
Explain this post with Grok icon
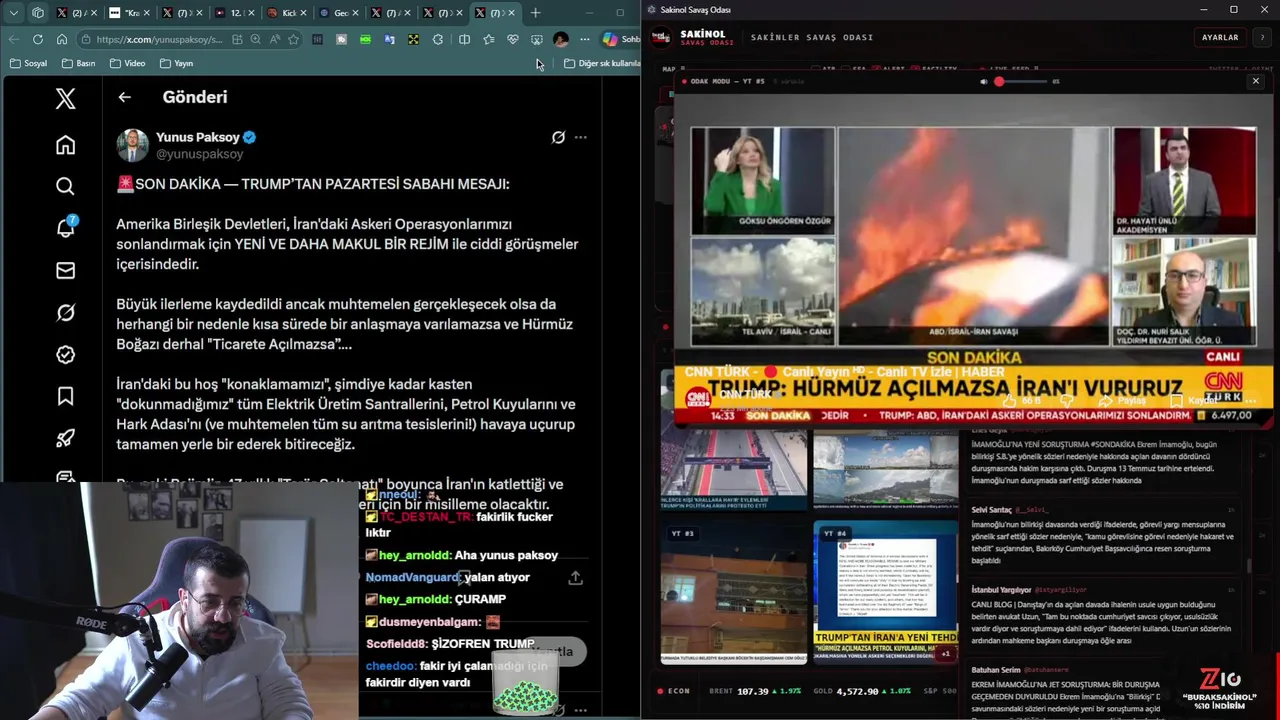pos(558,137)
